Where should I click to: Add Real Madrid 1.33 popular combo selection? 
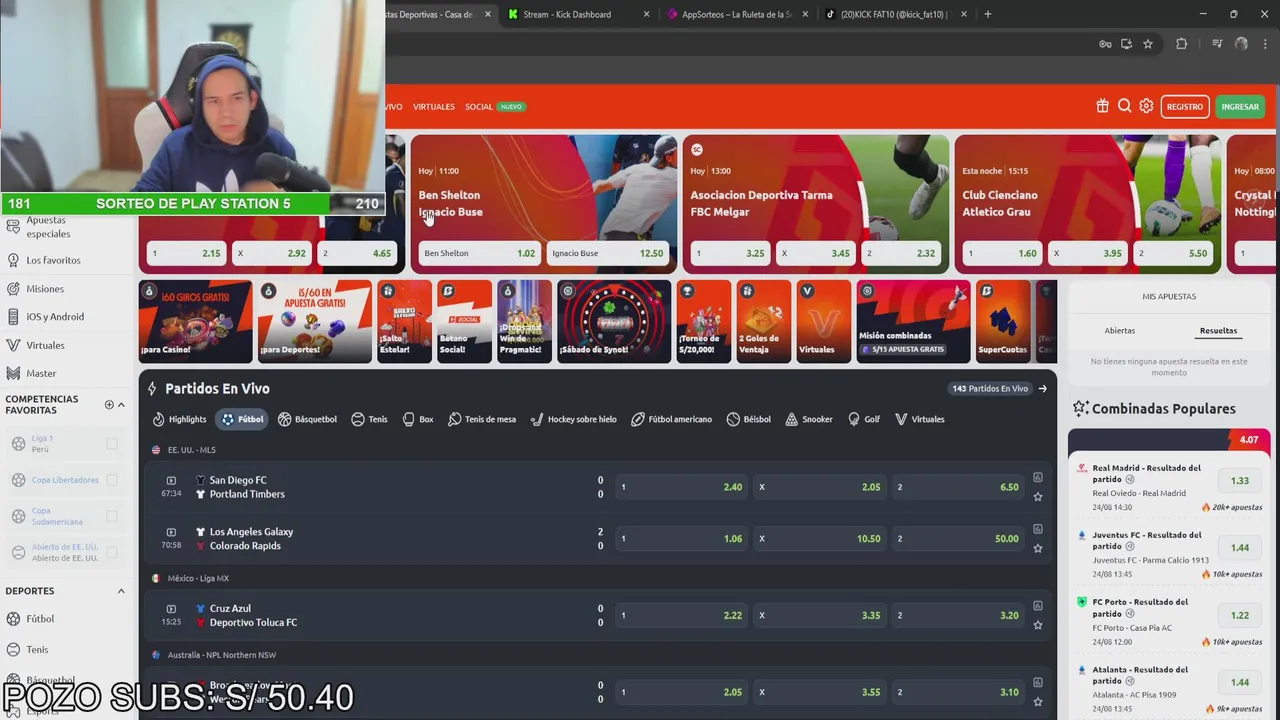click(1240, 481)
